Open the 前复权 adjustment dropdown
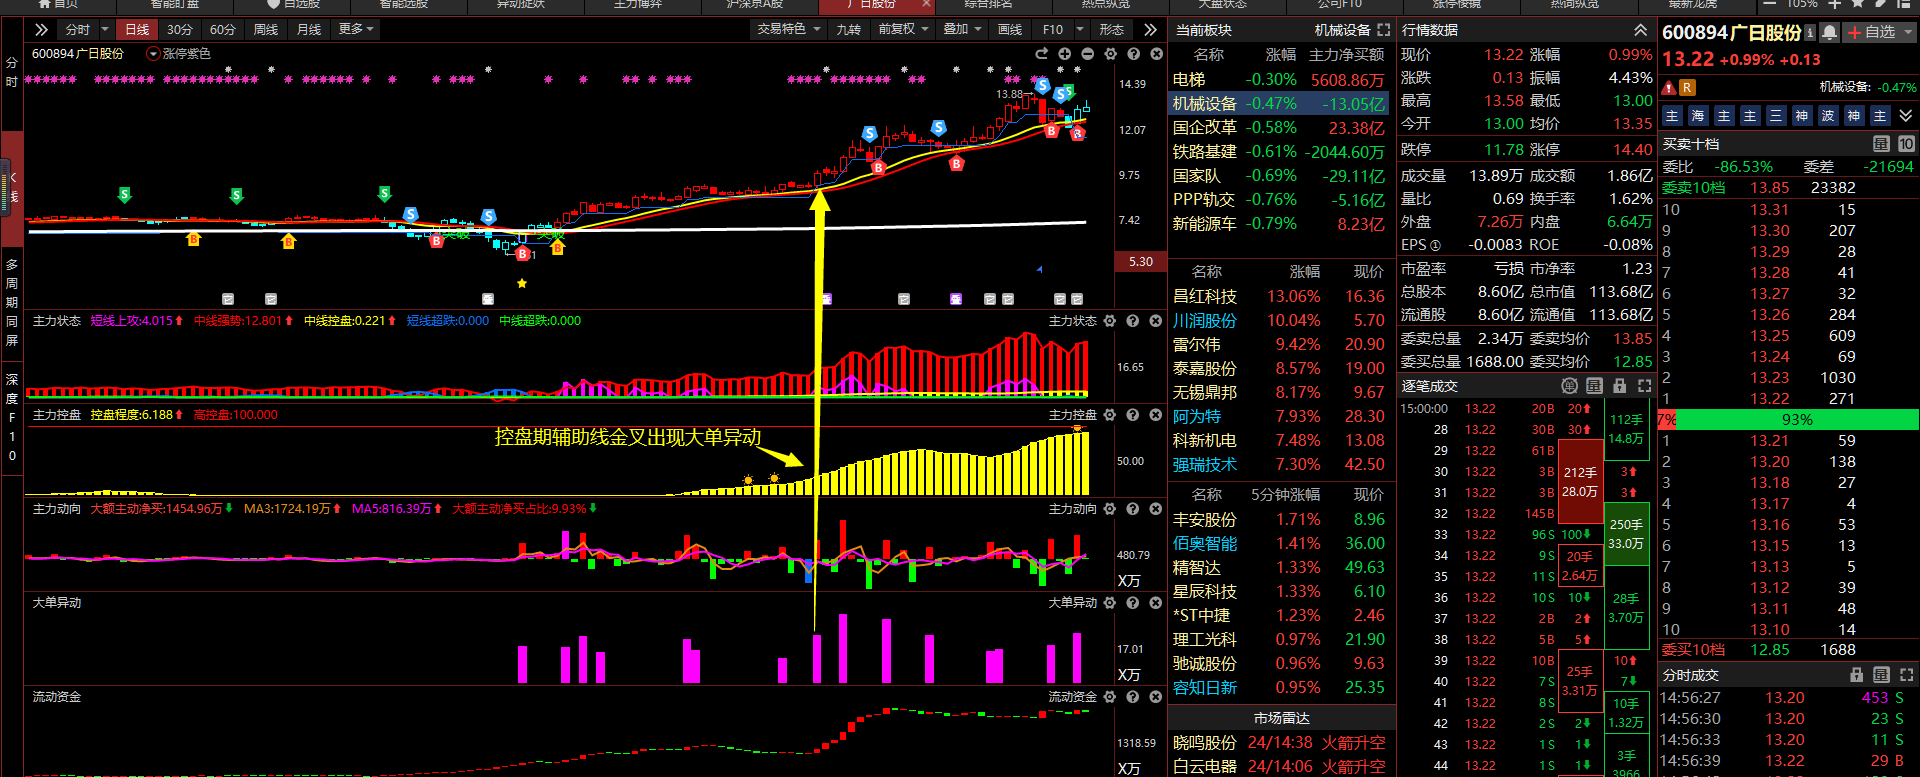1920x777 pixels. 904,30
